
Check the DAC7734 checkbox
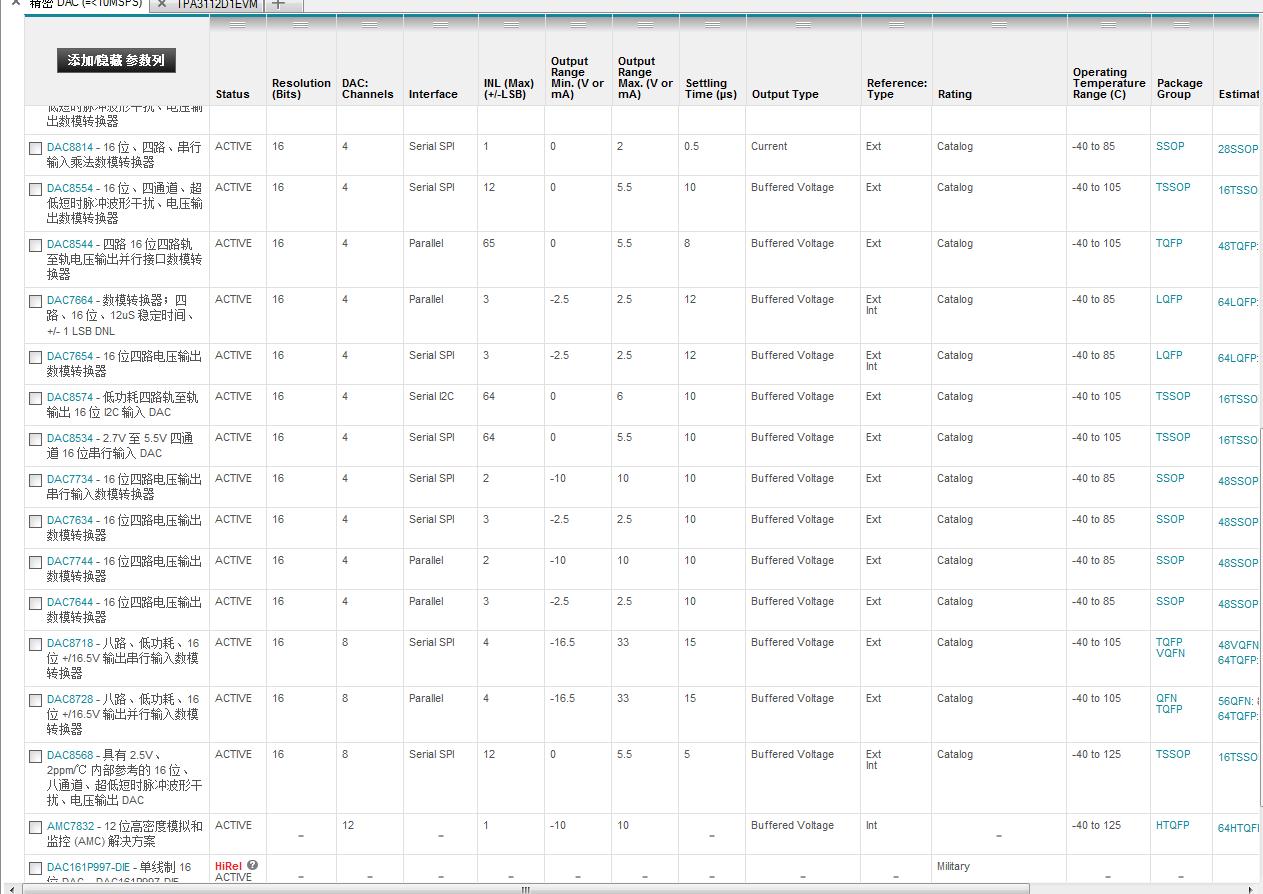click(x=36, y=480)
